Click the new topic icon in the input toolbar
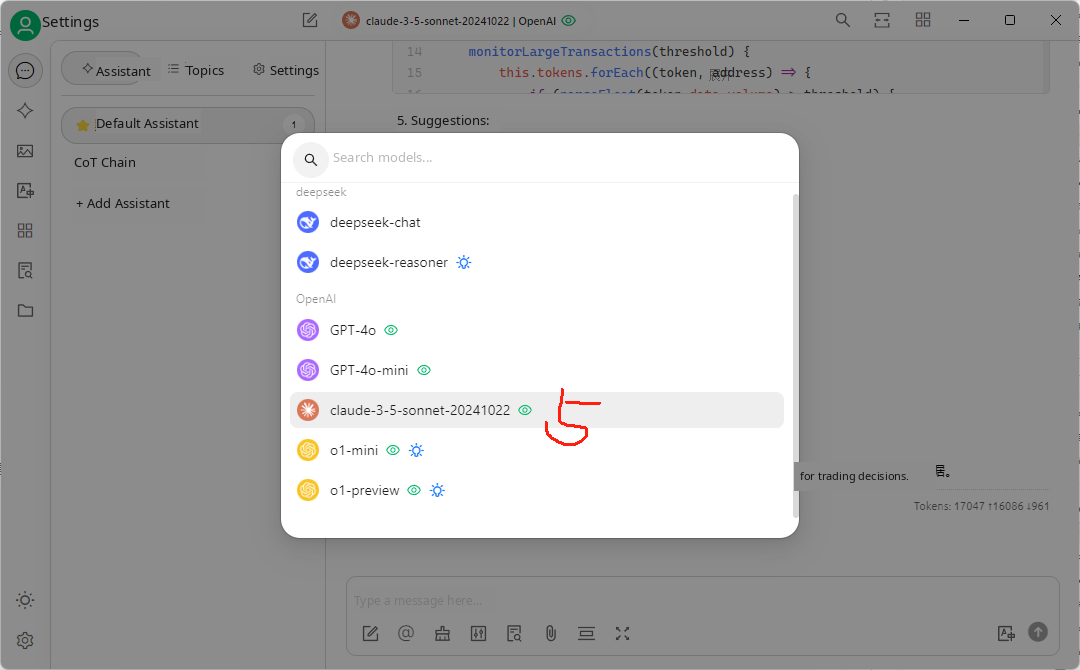 pos(371,634)
